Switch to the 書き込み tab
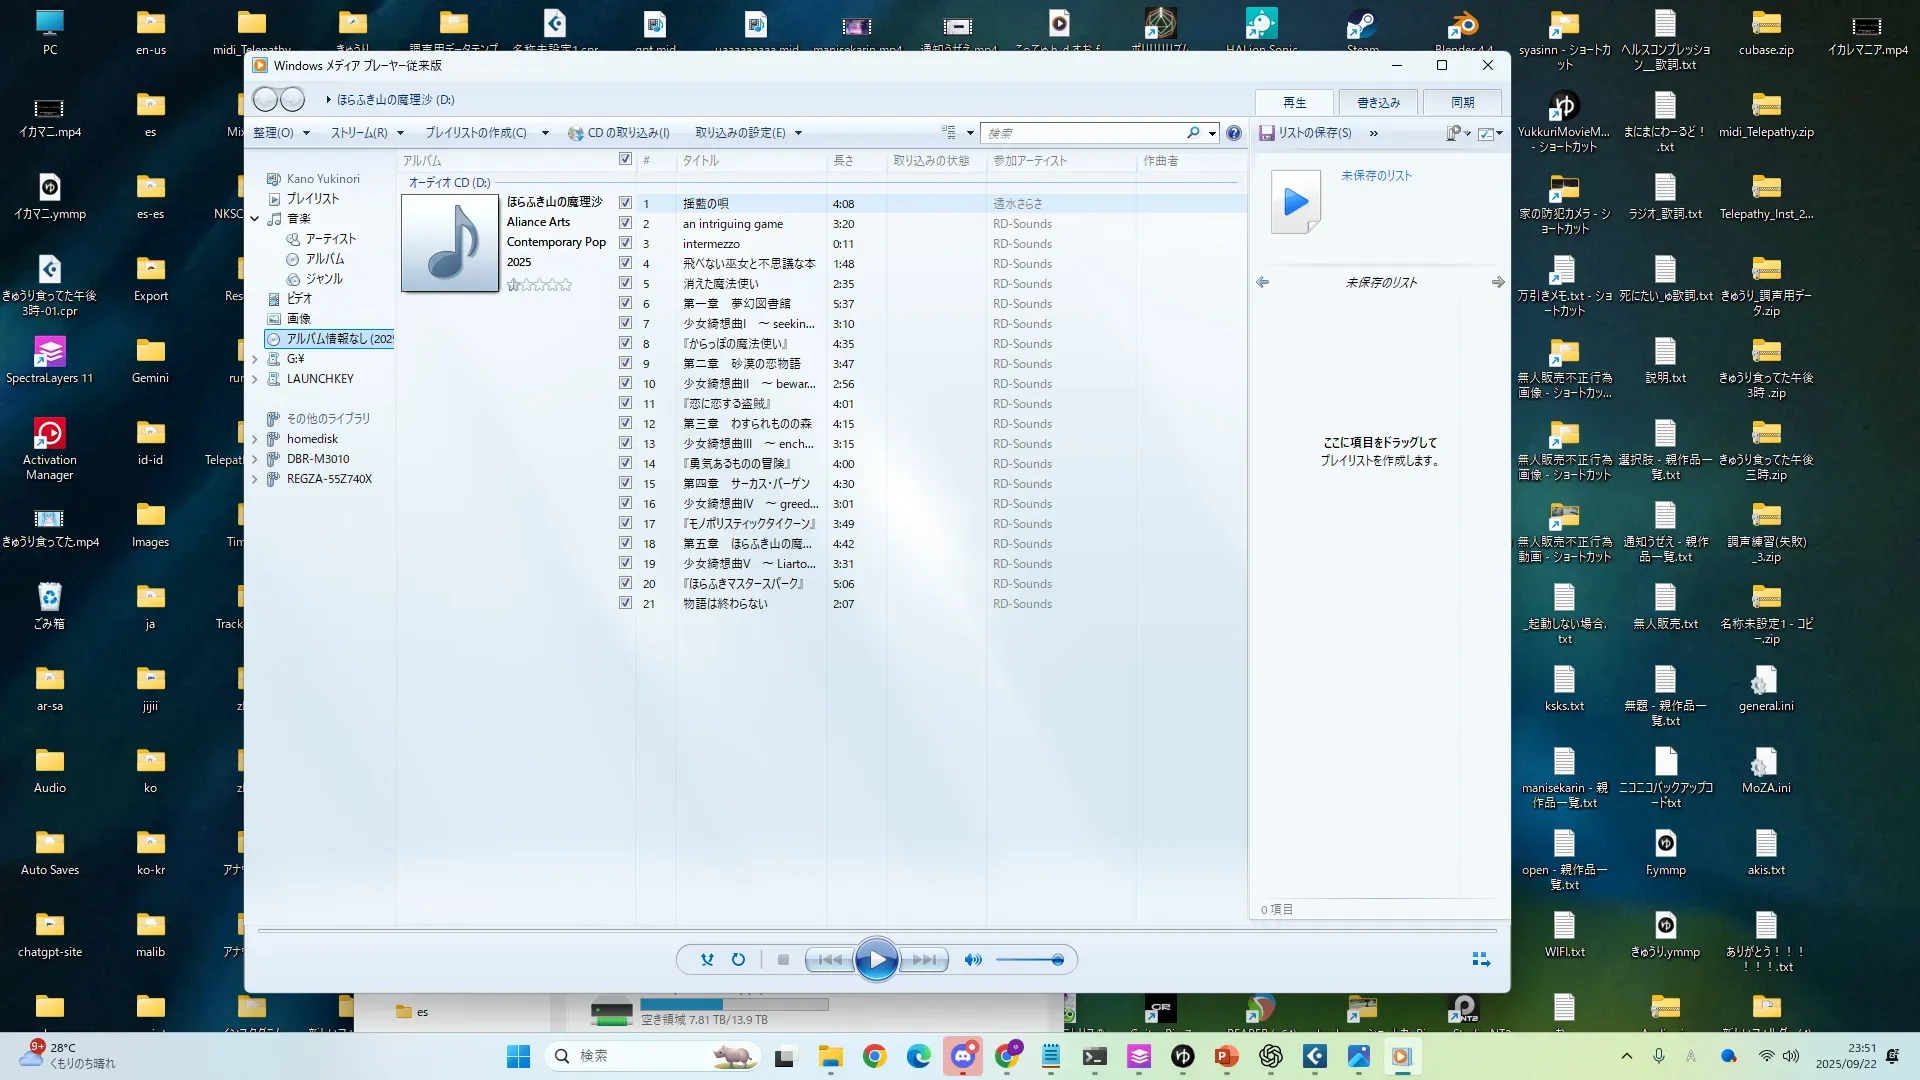 tap(1378, 102)
